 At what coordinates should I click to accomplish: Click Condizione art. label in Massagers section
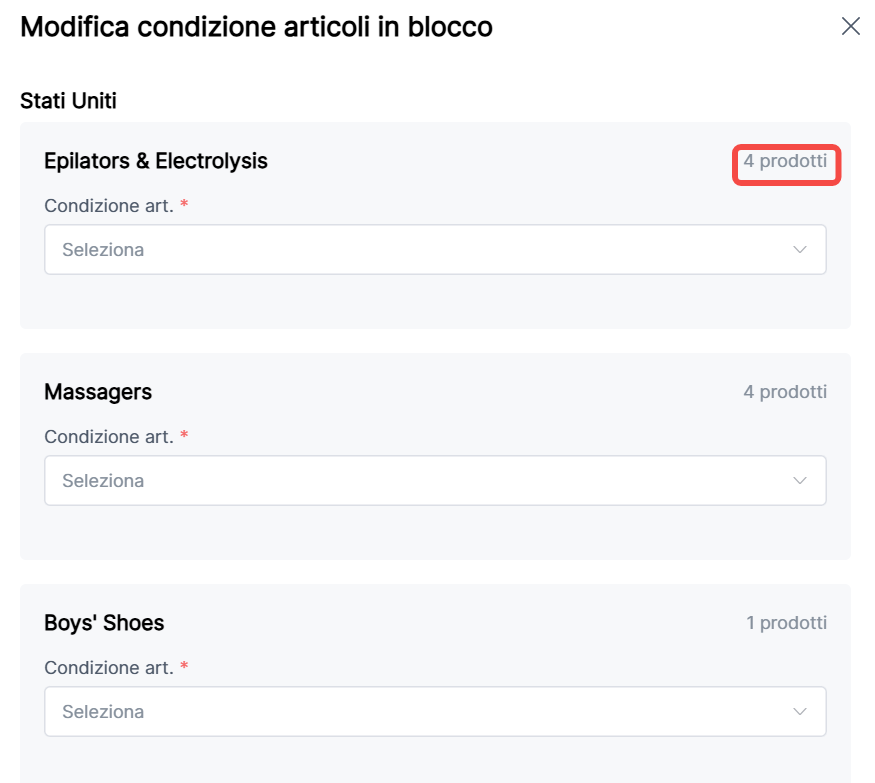click(109, 437)
